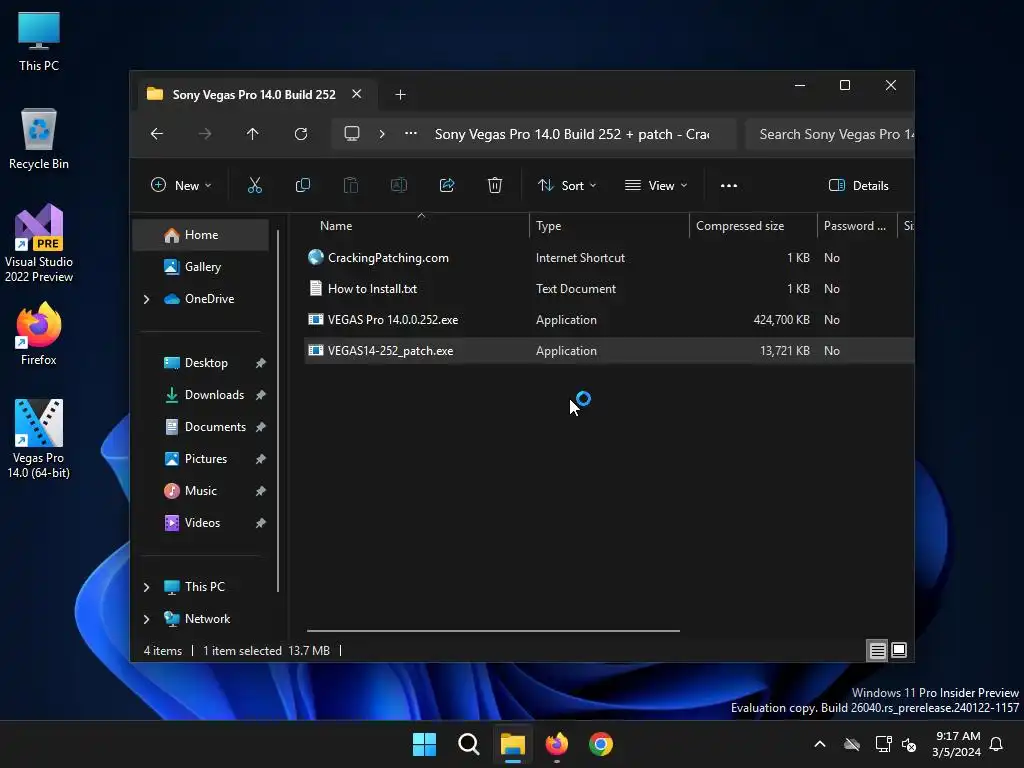Click the monitor icon in address bar
Screen dimensions: 1024x768
click(x=352, y=134)
